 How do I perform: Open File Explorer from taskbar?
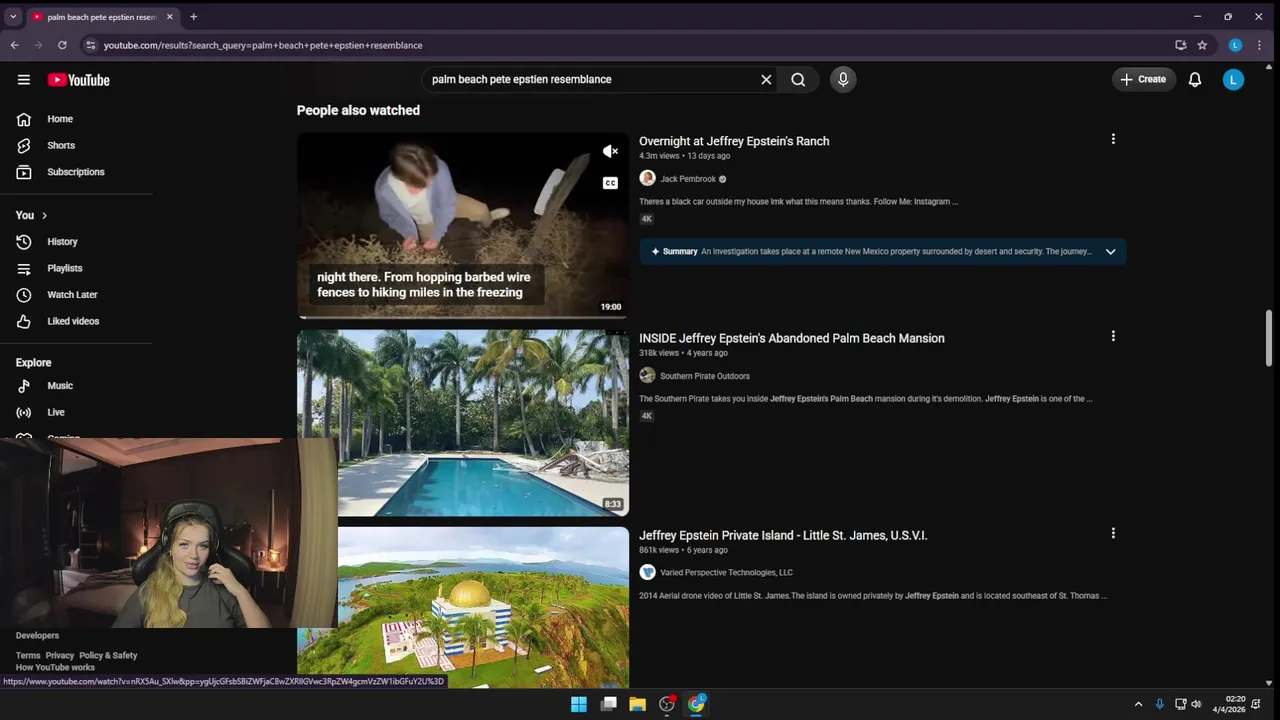(637, 705)
